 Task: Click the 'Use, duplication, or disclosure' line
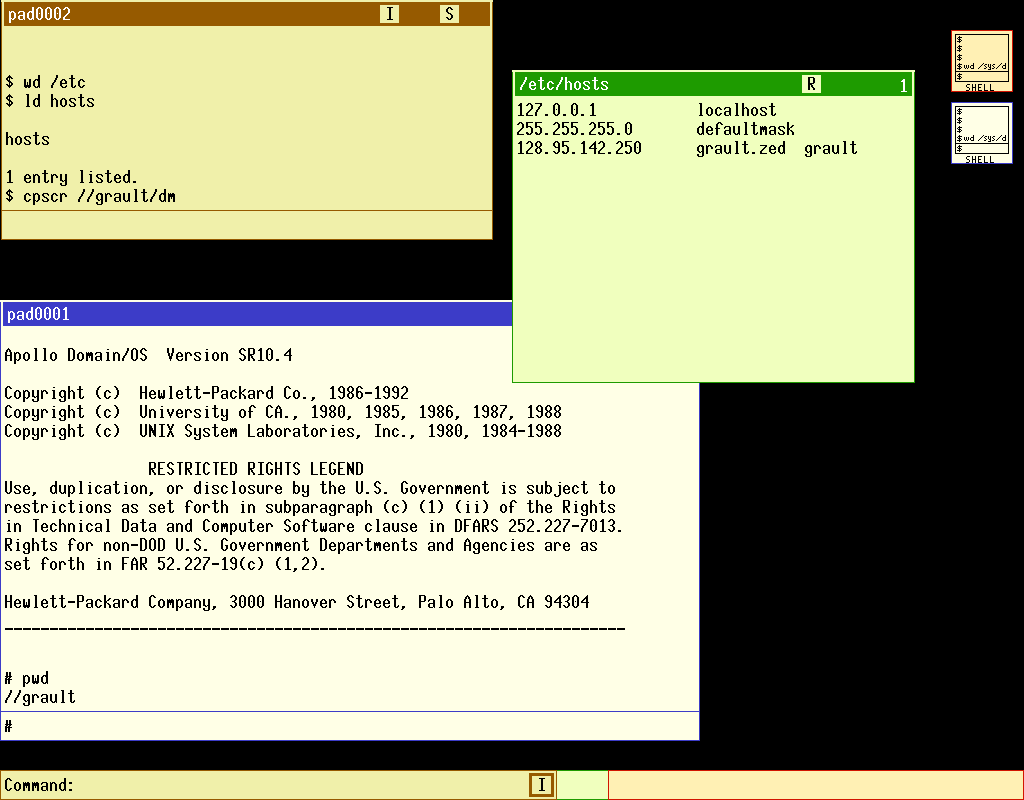click(x=310, y=488)
